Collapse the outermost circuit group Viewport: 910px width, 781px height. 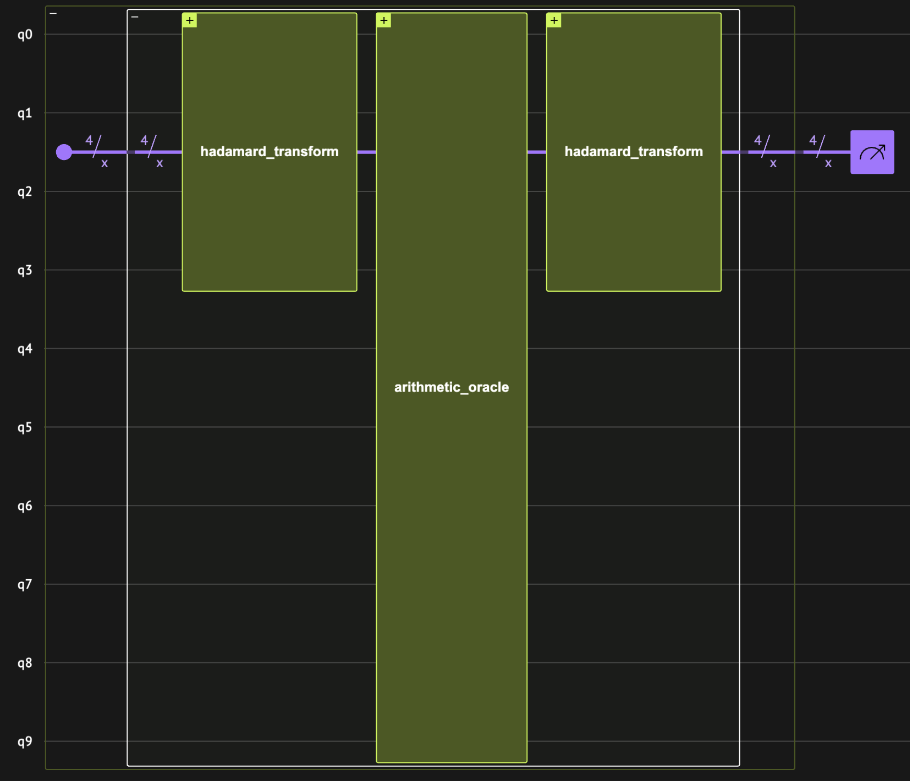click(x=53, y=14)
